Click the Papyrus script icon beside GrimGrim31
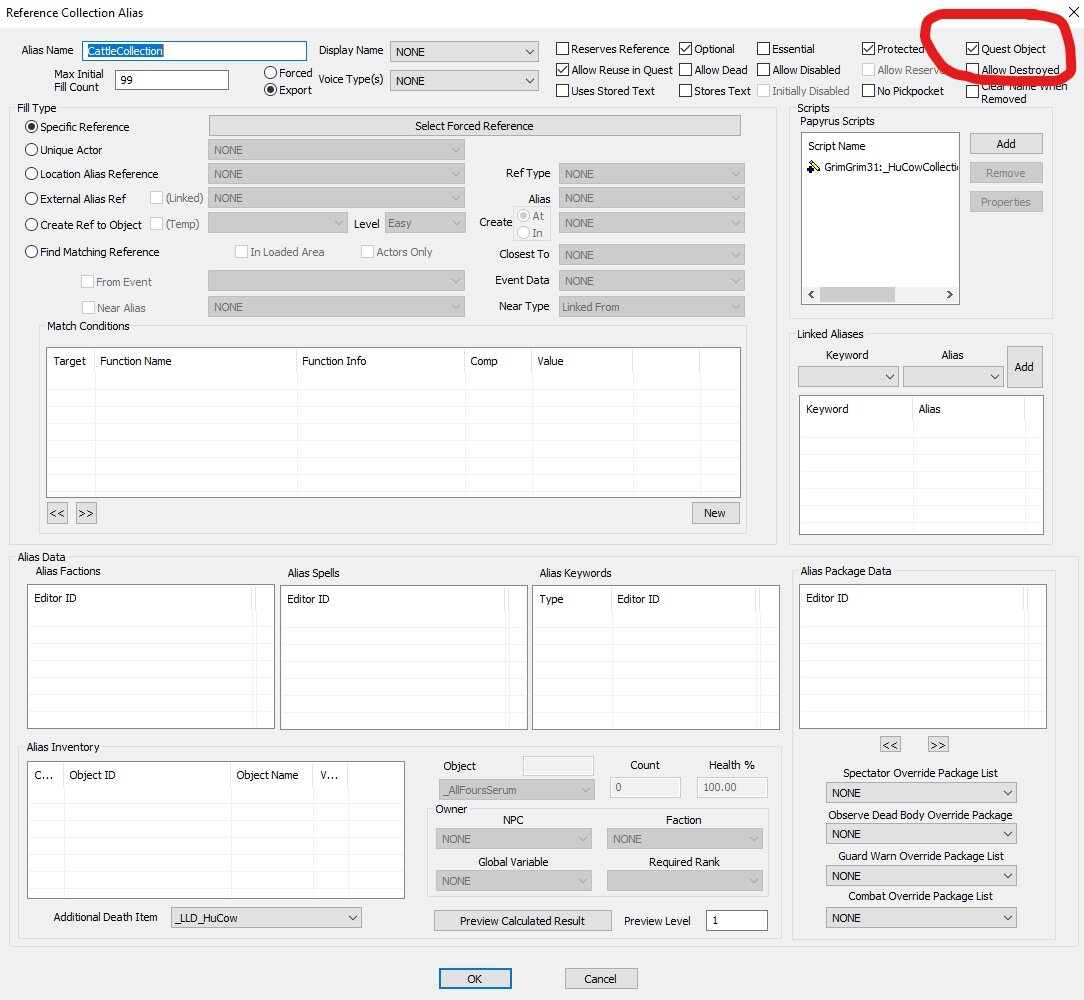 coord(814,167)
